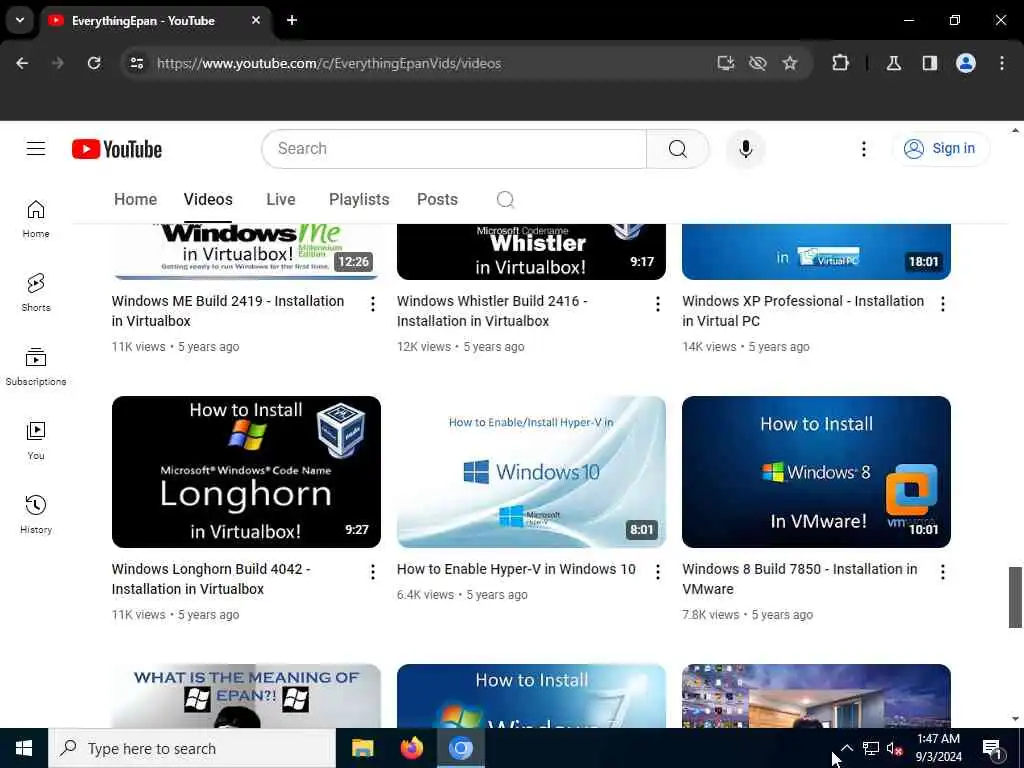The height and width of the screenshot is (768, 1024).
Task: Open the network tray icon
Action: 871,748
